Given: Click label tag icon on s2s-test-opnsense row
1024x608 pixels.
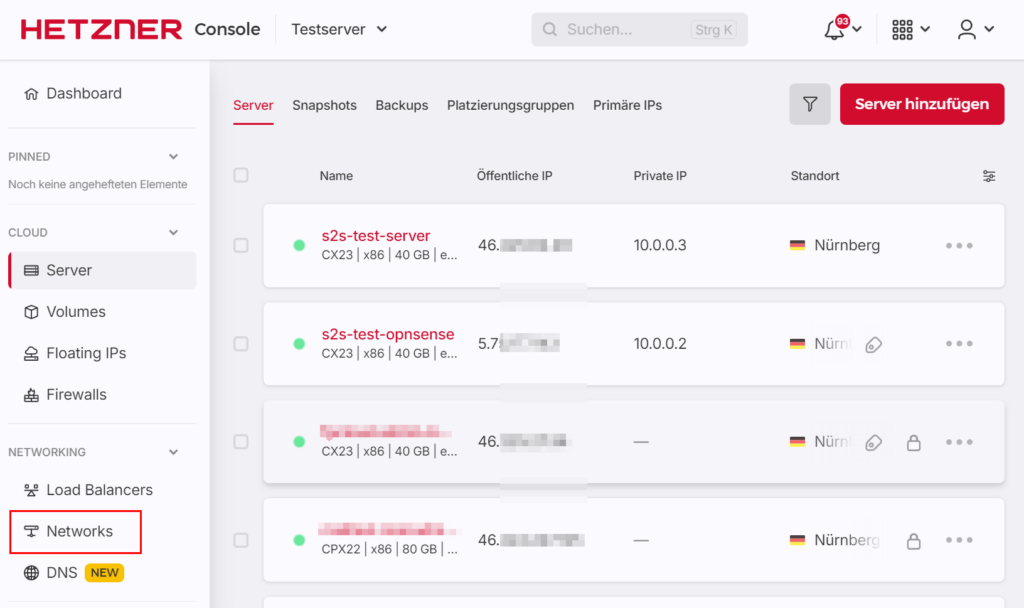Looking at the screenshot, I should [873, 344].
